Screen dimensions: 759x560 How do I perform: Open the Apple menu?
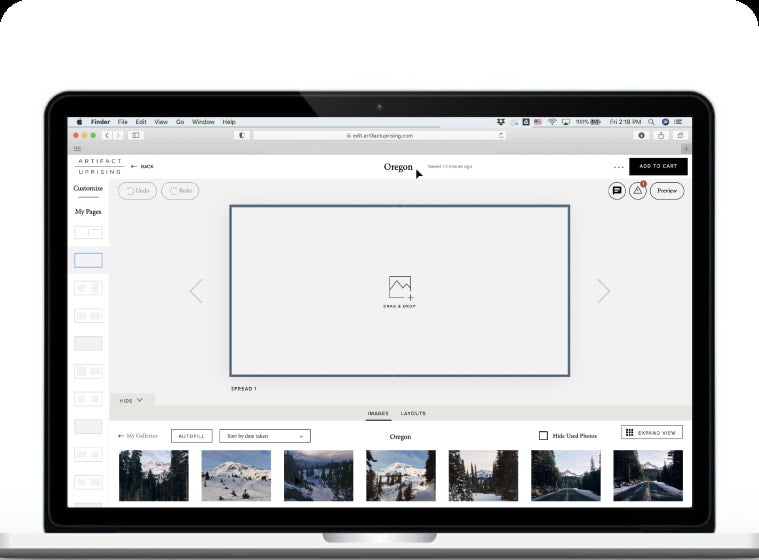pyautogui.click(x=79, y=122)
